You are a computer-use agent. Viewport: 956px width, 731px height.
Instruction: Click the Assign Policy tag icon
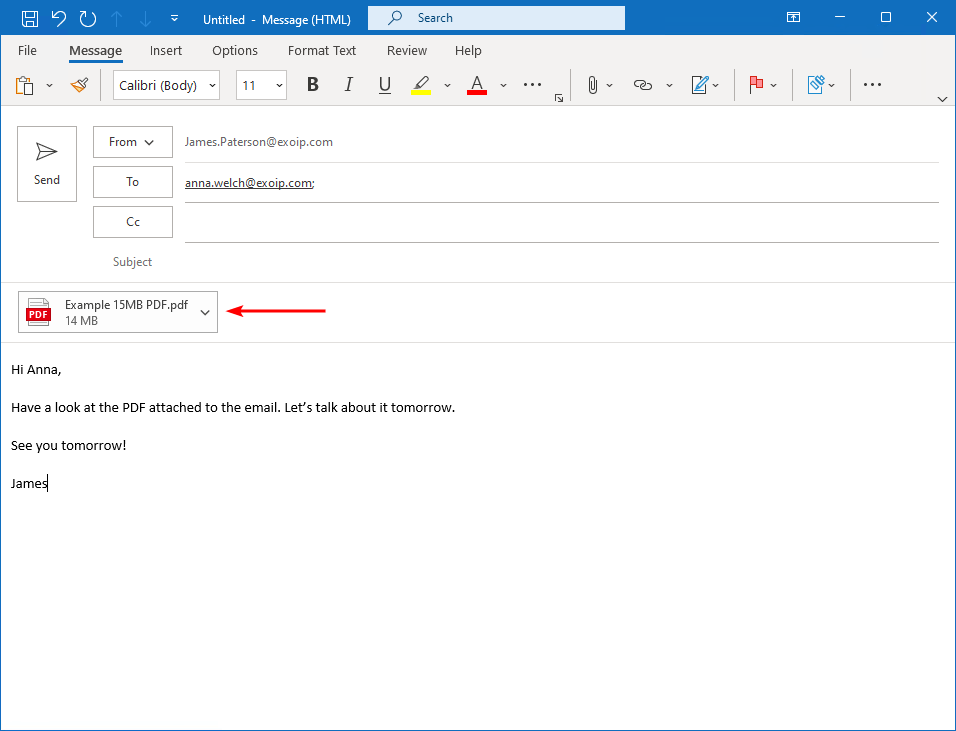coord(816,85)
